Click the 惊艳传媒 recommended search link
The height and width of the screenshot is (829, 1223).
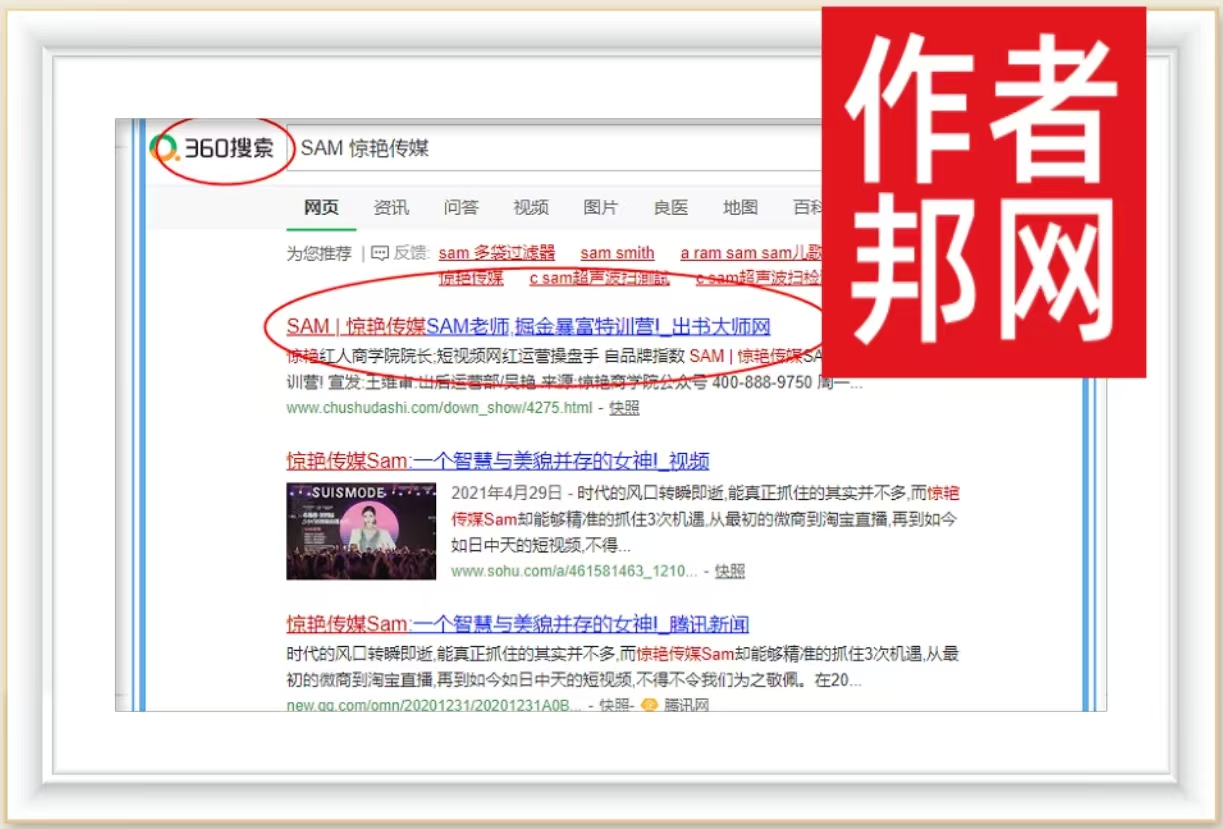[471, 278]
